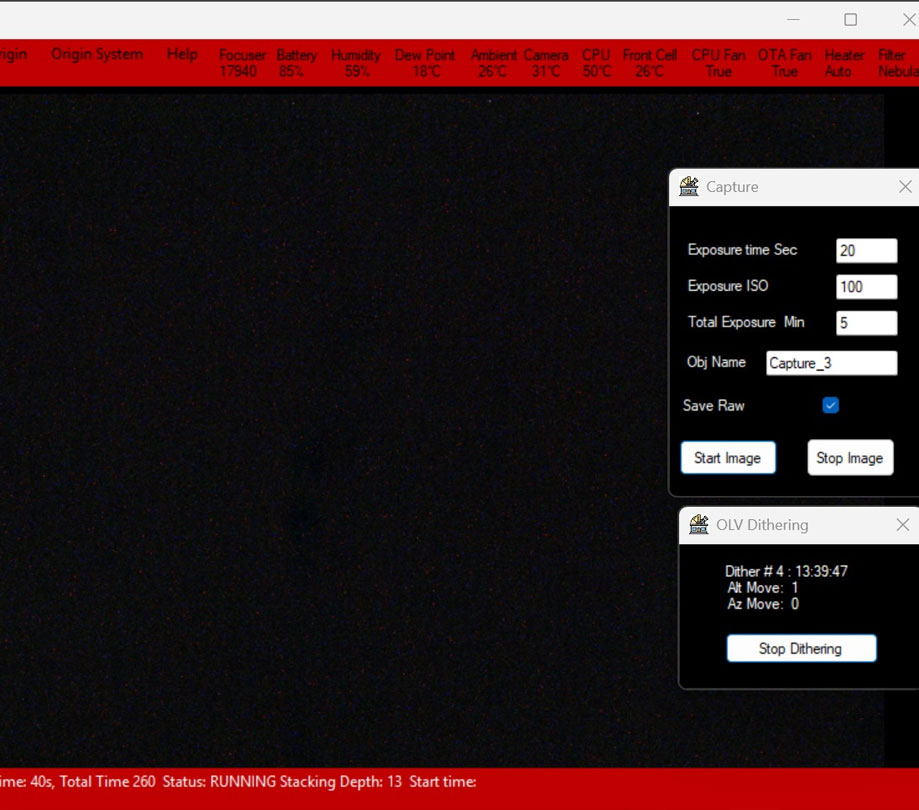Select the Camera 31°C temperature readout
The height and width of the screenshot is (810, 919).
tap(546, 62)
